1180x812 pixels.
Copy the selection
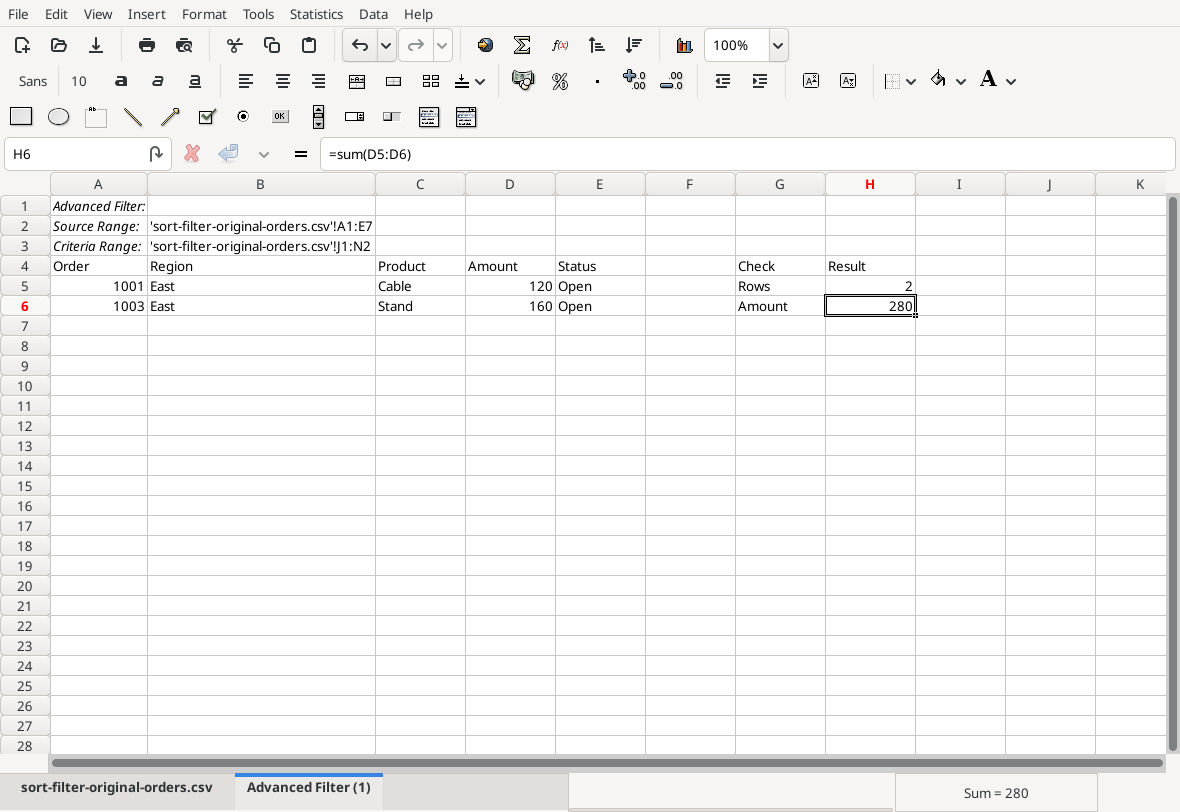[x=272, y=45]
